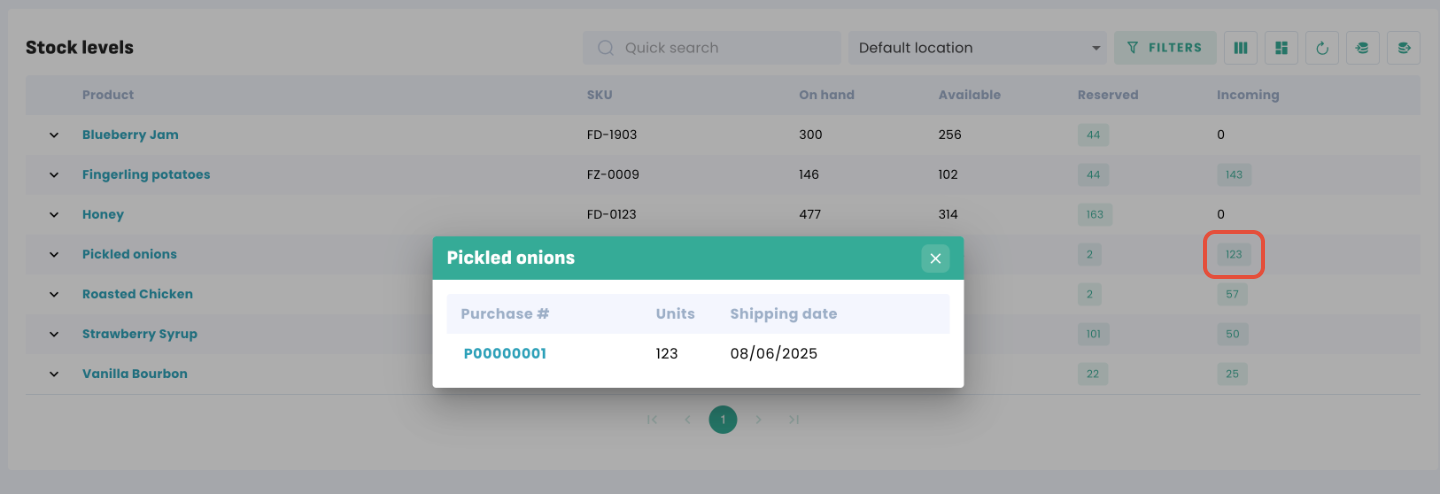This screenshot has width=1440, height=494.
Task: Go to the last page of results
Action: click(x=793, y=419)
